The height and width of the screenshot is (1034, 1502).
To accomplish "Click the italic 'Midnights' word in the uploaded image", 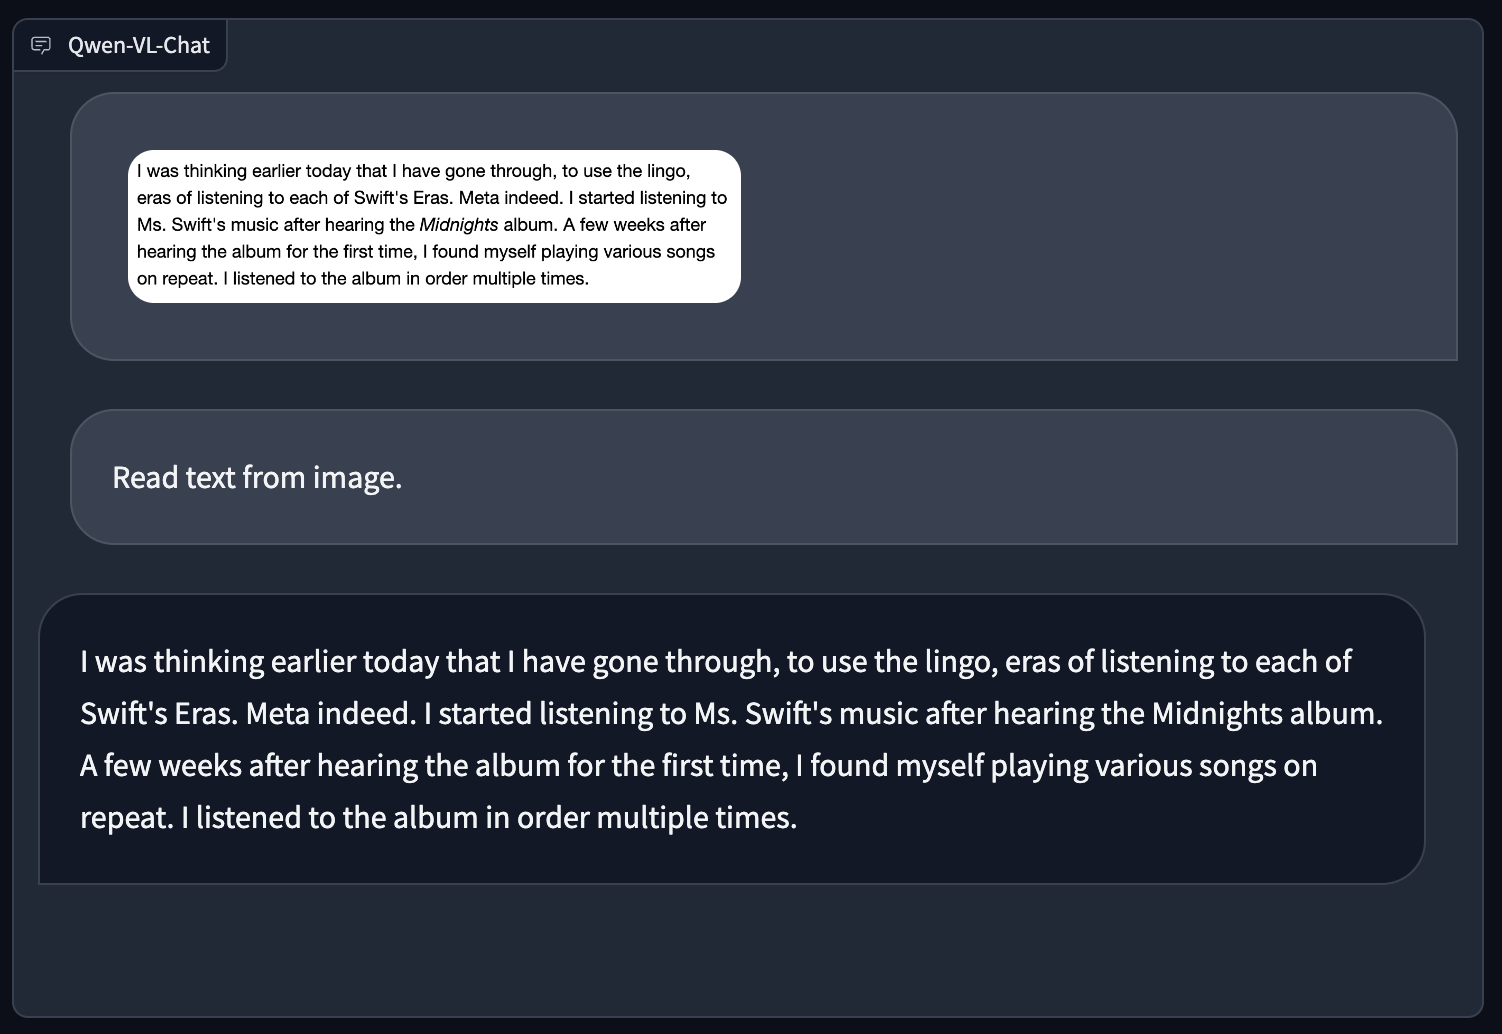I will 458,225.
